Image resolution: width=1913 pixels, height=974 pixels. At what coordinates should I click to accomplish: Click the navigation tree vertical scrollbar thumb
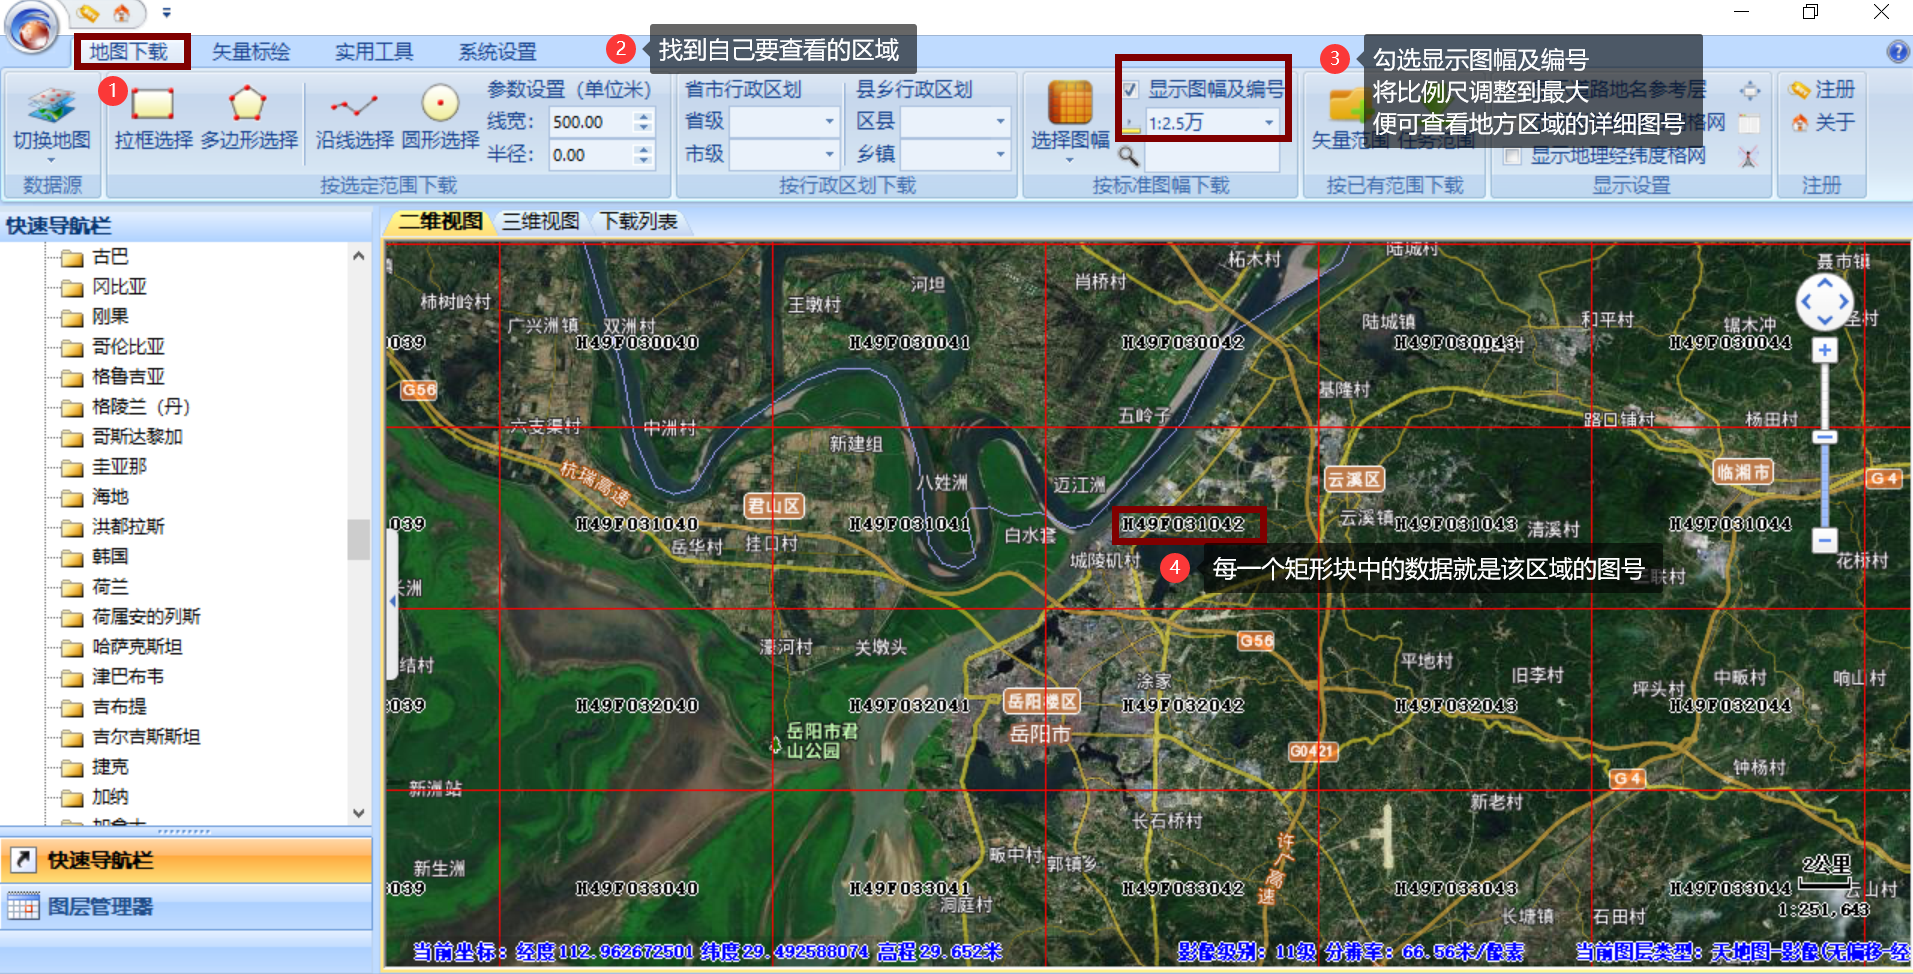click(x=358, y=539)
